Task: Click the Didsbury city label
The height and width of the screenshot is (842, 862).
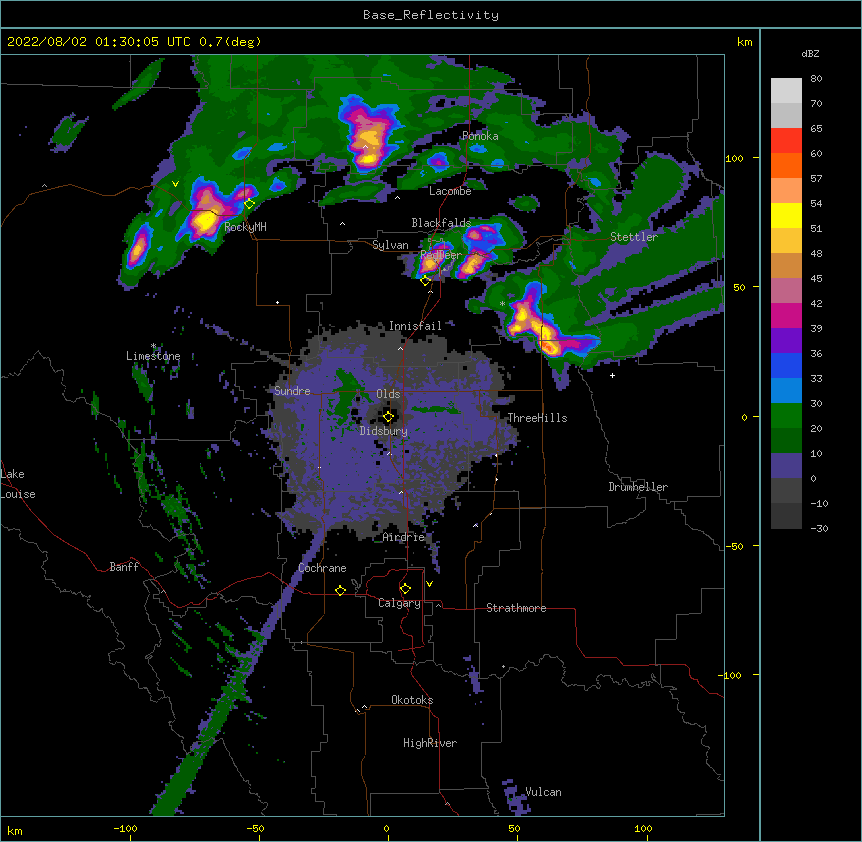Action: (x=384, y=431)
